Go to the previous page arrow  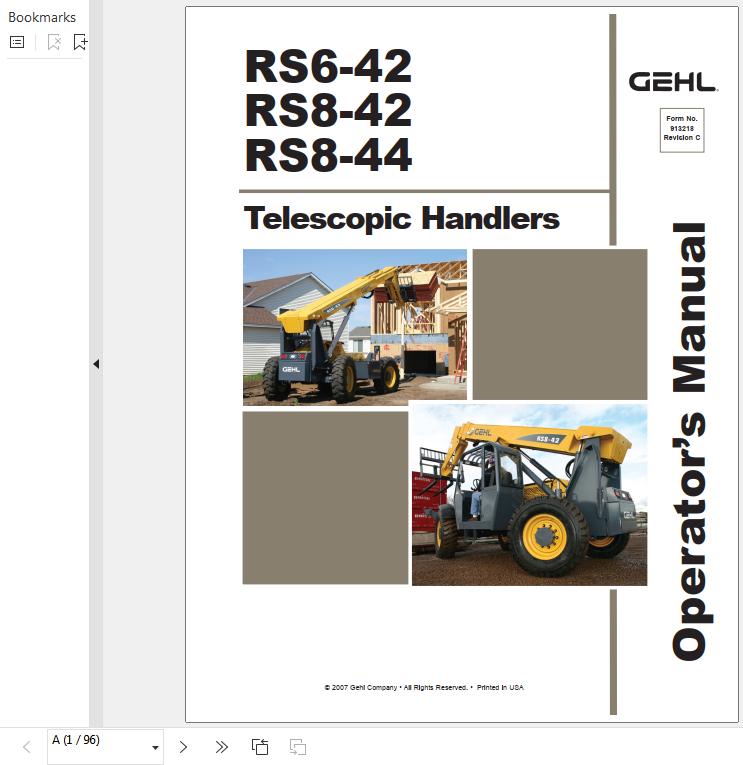27,747
